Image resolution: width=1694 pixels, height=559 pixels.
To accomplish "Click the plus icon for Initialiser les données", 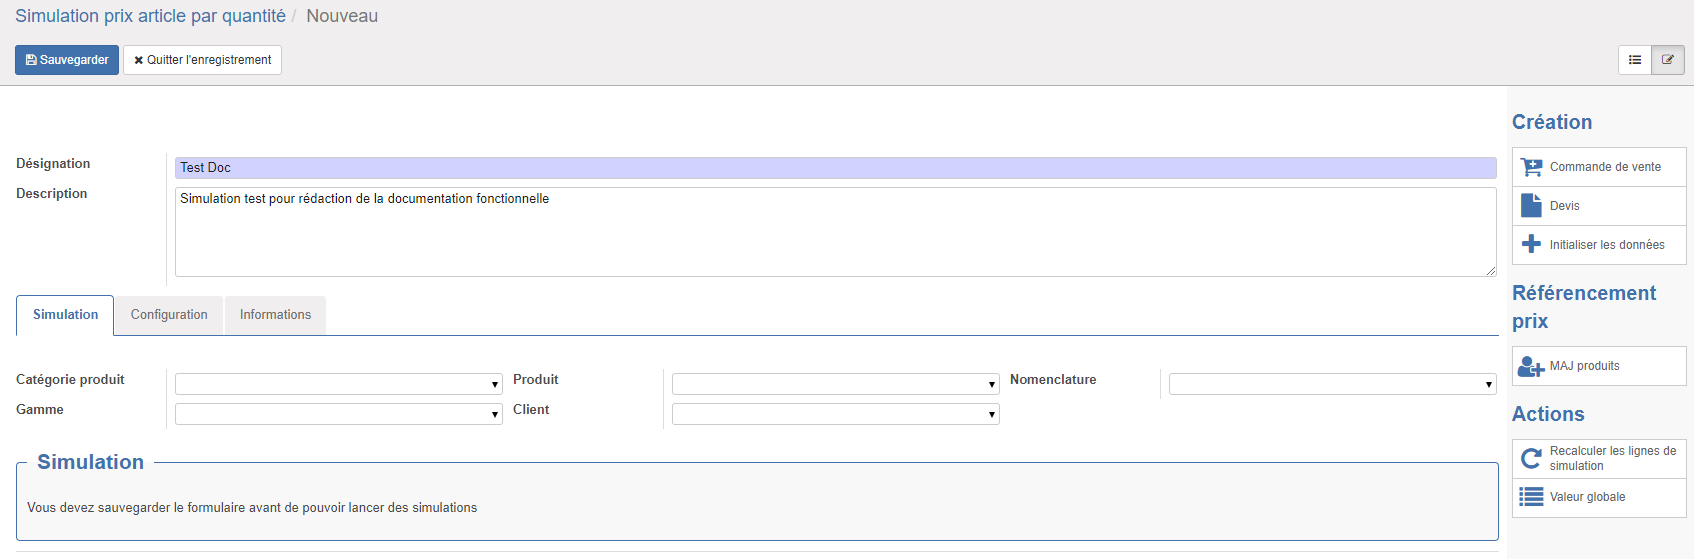I will click(1531, 244).
